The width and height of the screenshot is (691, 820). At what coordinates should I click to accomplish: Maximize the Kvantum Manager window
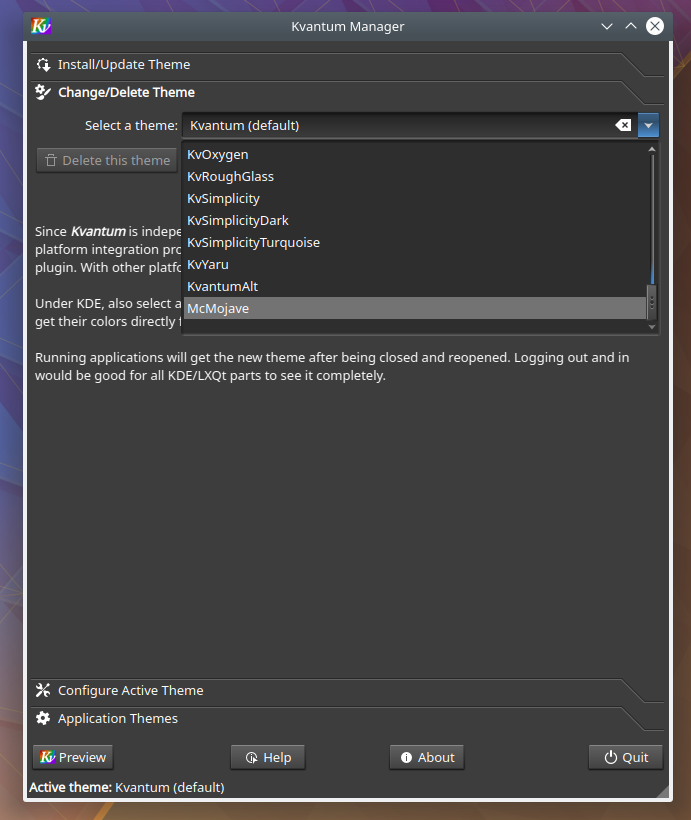click(631, 26)
